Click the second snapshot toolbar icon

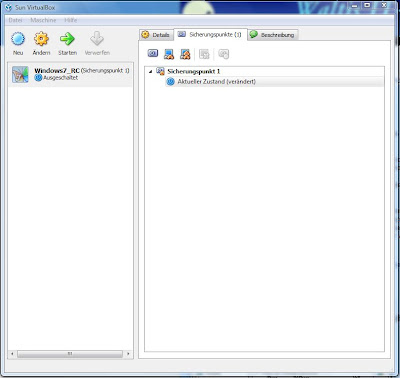pyautogui.click(x=169, y=54)
